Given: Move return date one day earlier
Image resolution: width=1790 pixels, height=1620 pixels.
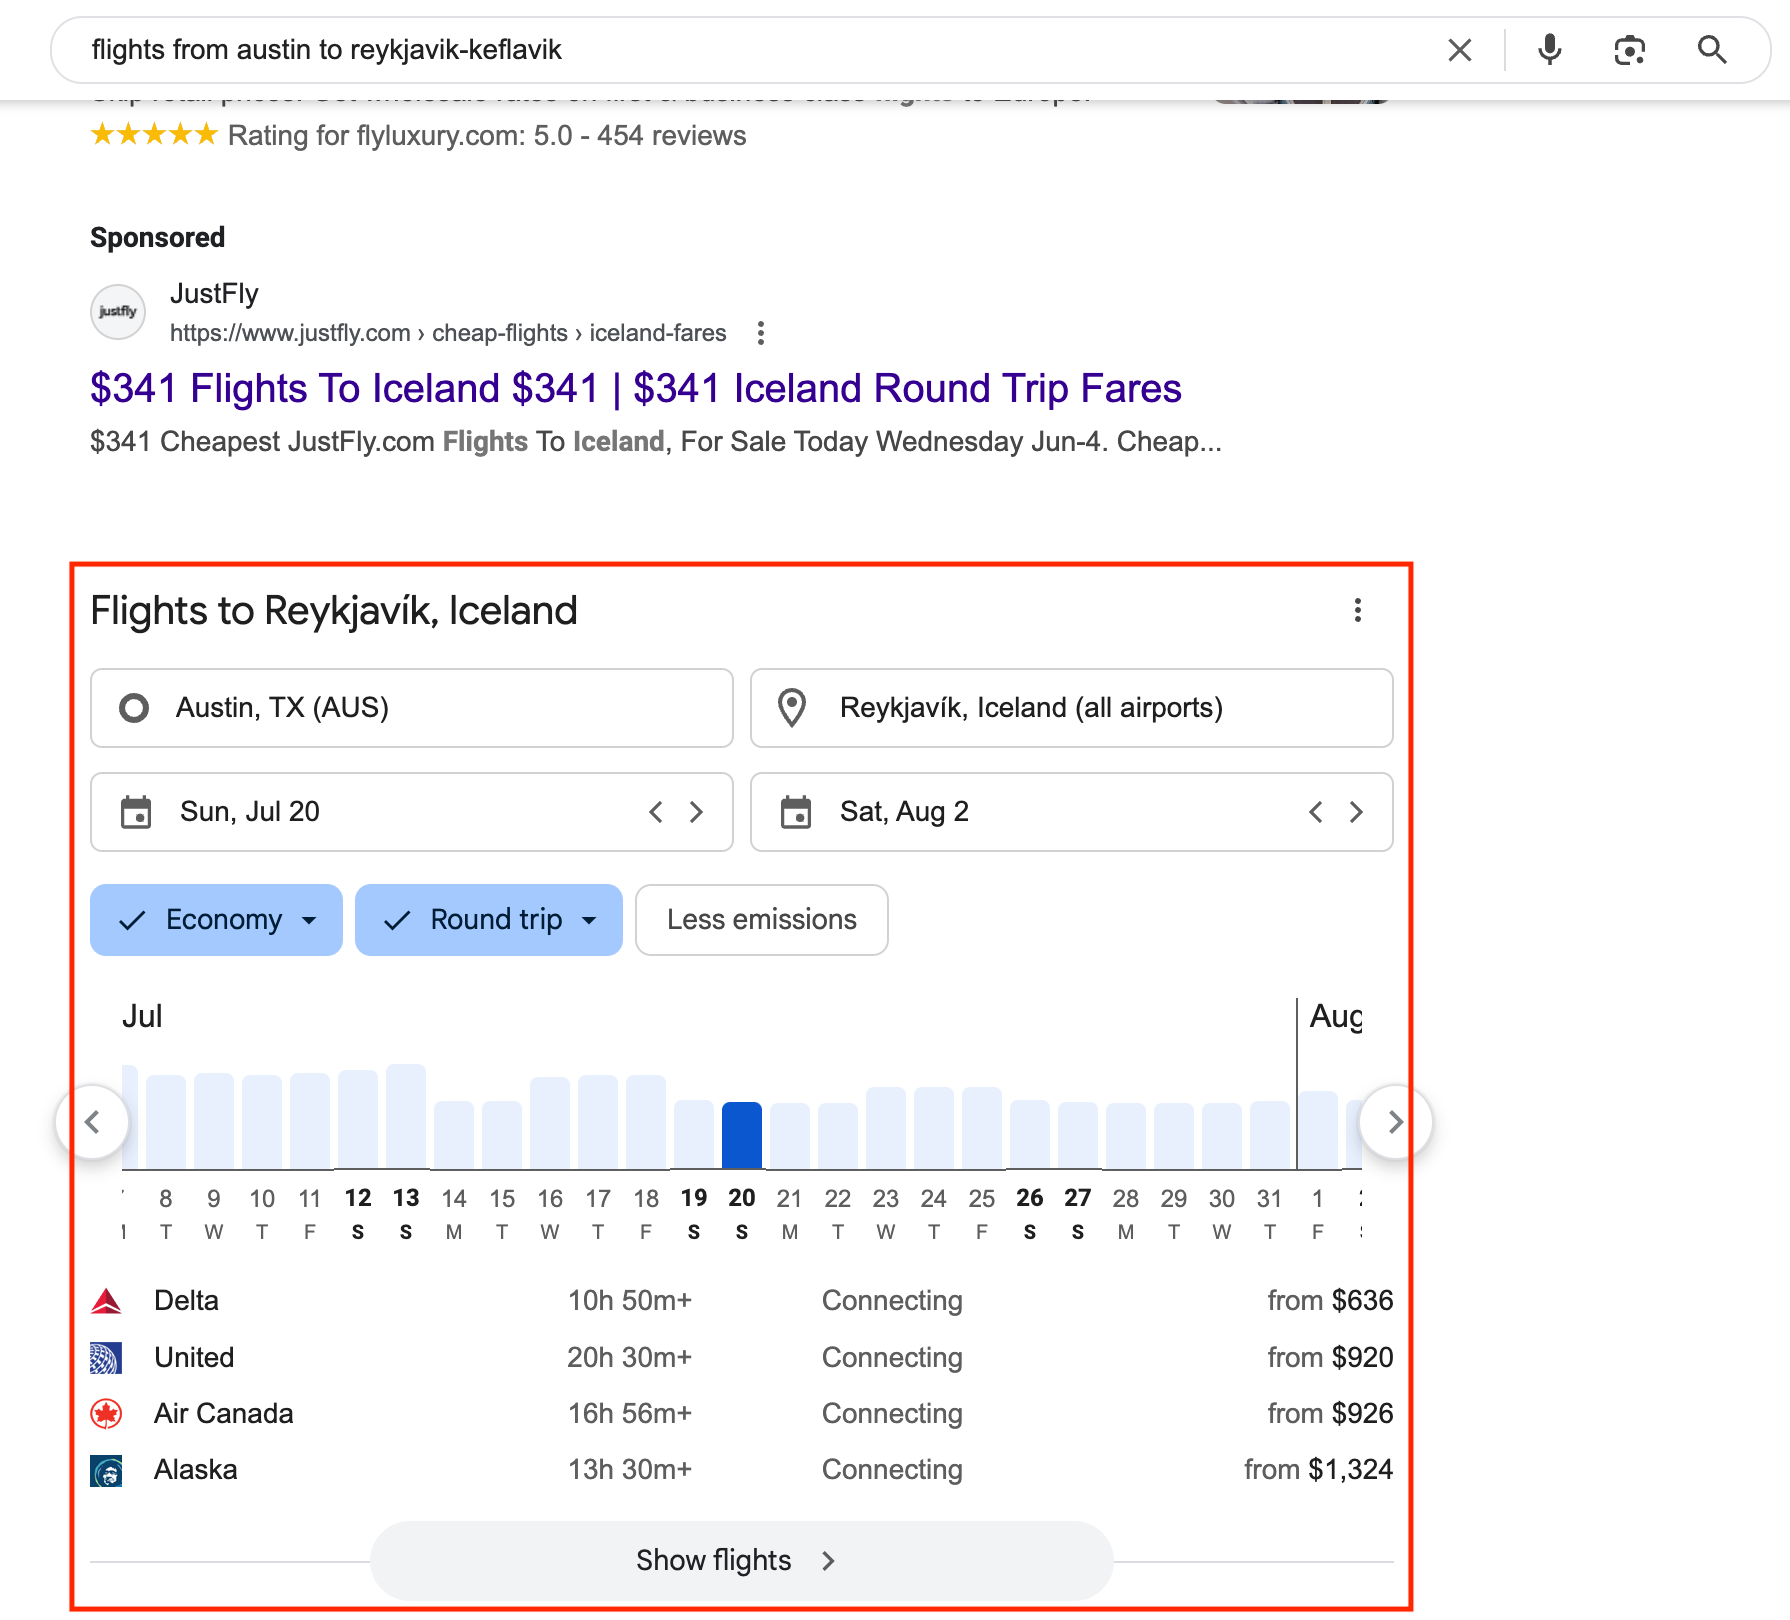Looking at the screenshot, I should point(1316,812).
